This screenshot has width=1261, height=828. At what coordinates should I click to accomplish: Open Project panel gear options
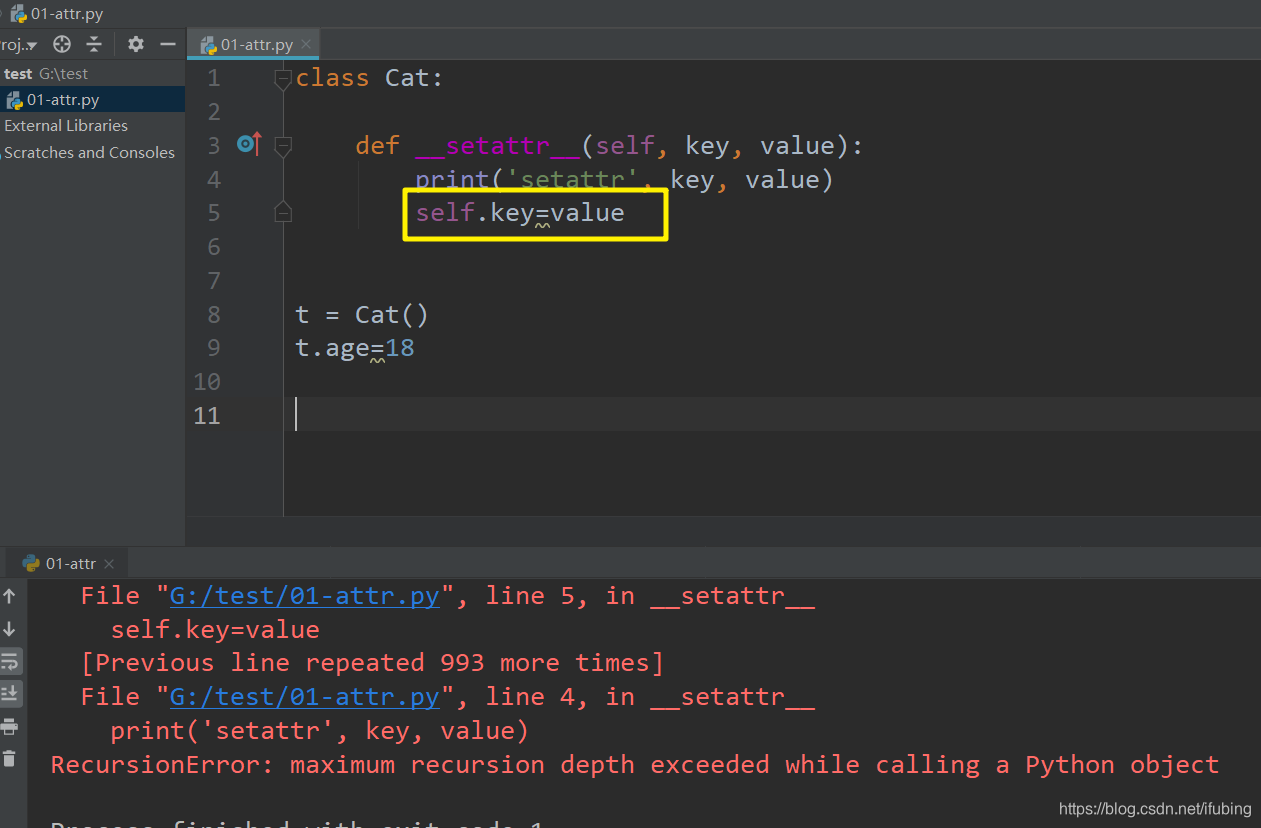[136, 44]
